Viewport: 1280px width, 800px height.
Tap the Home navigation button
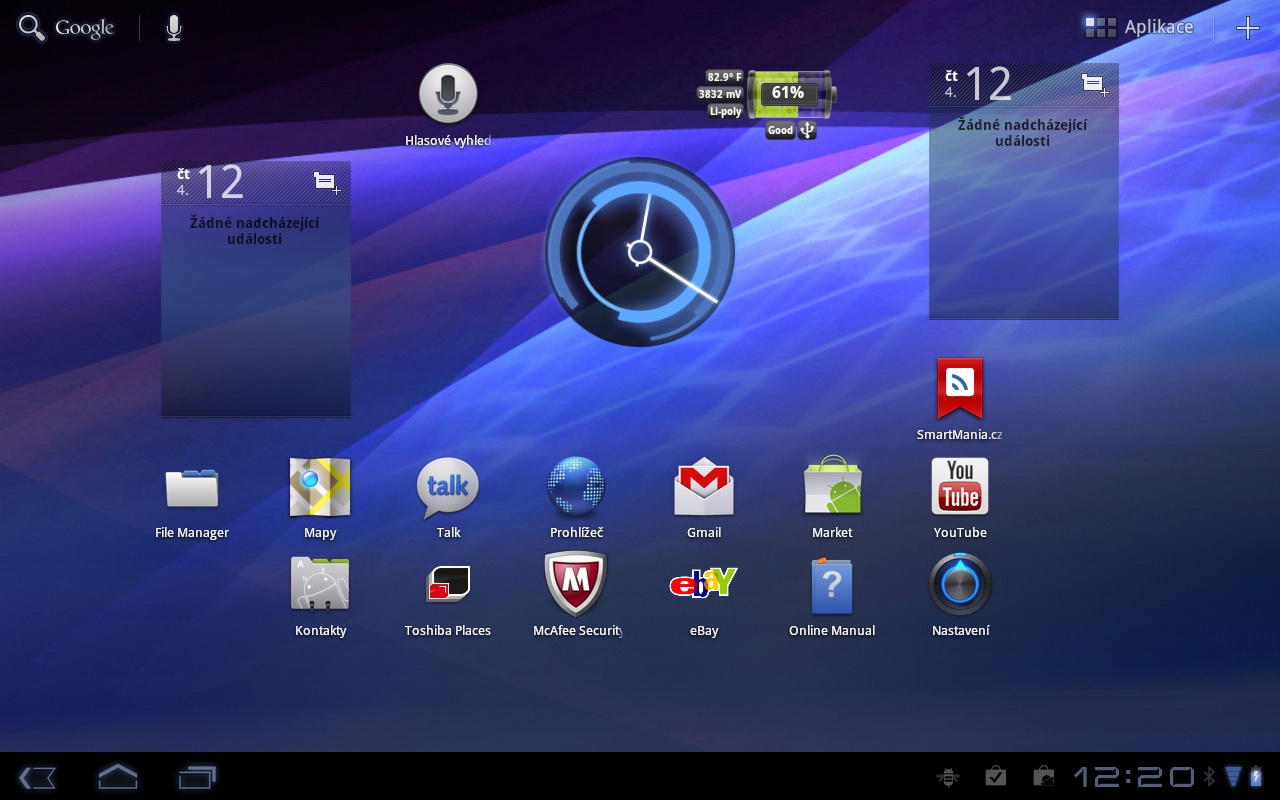[117, 776]
